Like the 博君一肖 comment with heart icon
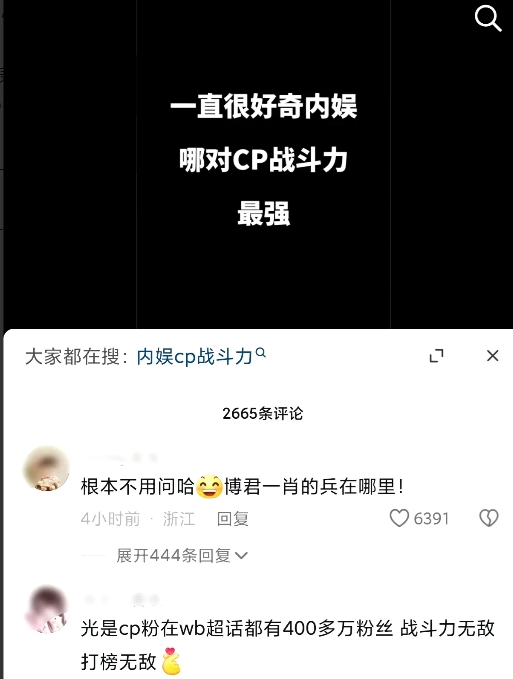The image size is (513, 679). [399, 518]
